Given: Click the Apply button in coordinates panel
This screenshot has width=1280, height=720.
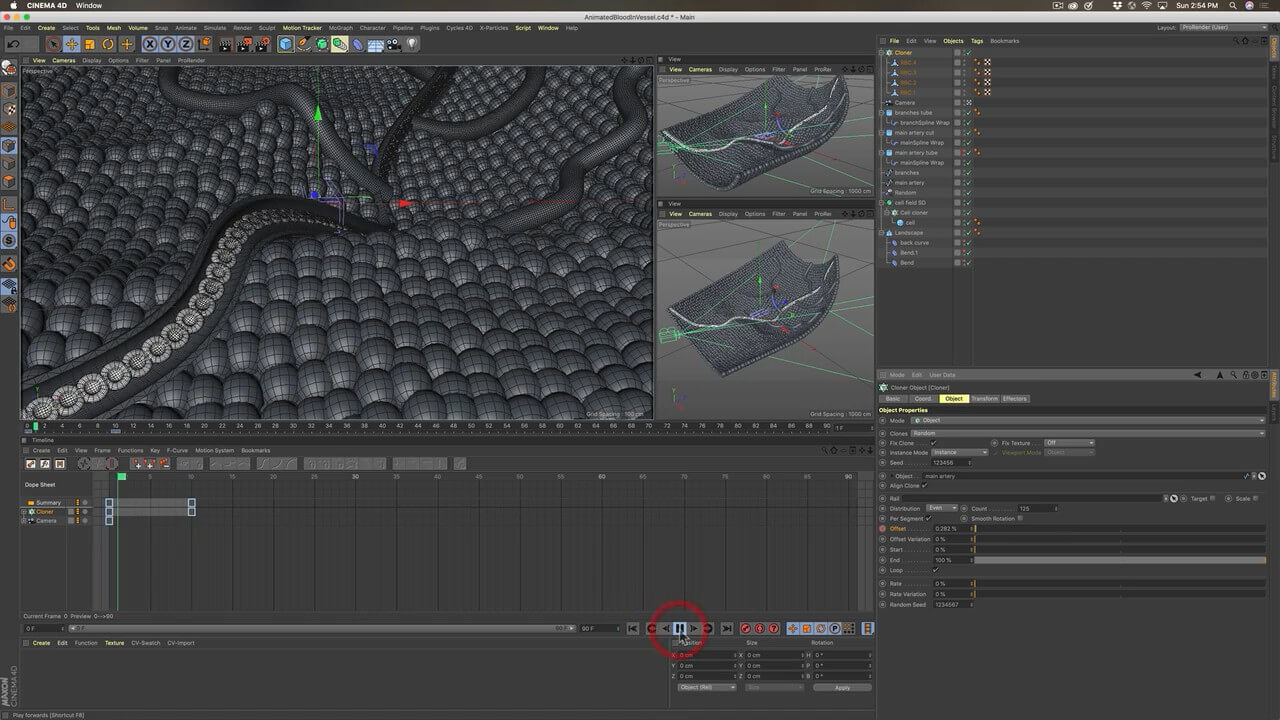Looking at the screenshot, I should [x=842, y=687].
